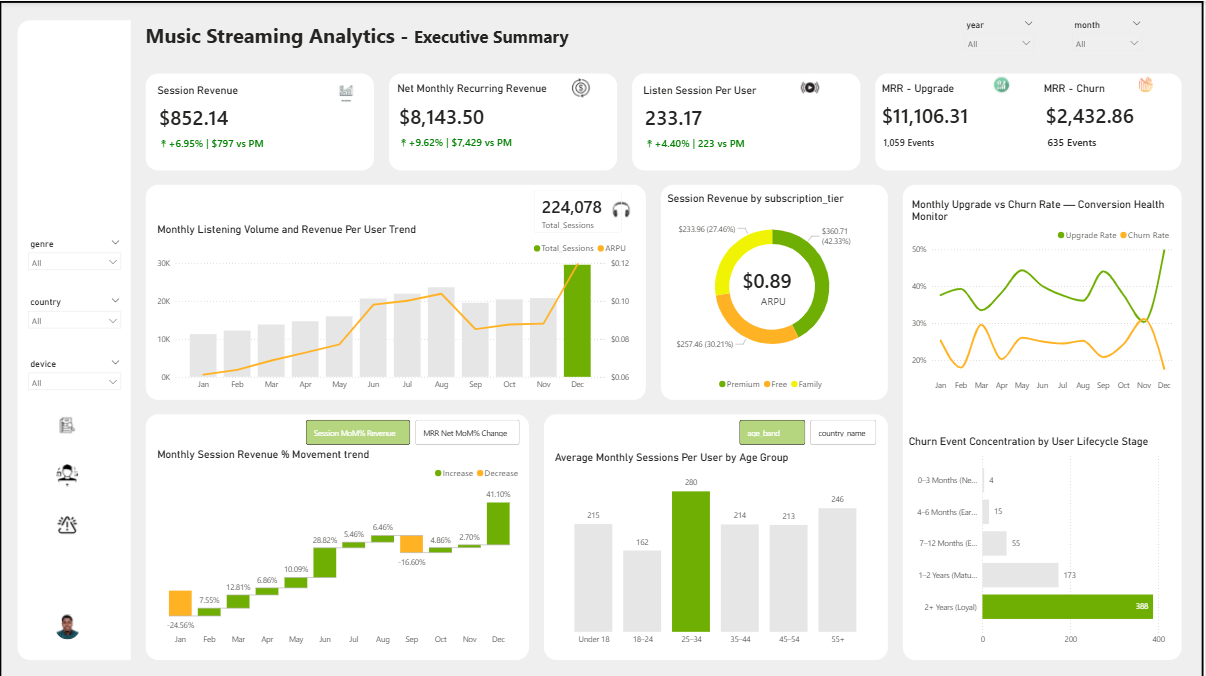
Task: Click the Churn Rate legend item
Action: click(x=1144, y=235)
